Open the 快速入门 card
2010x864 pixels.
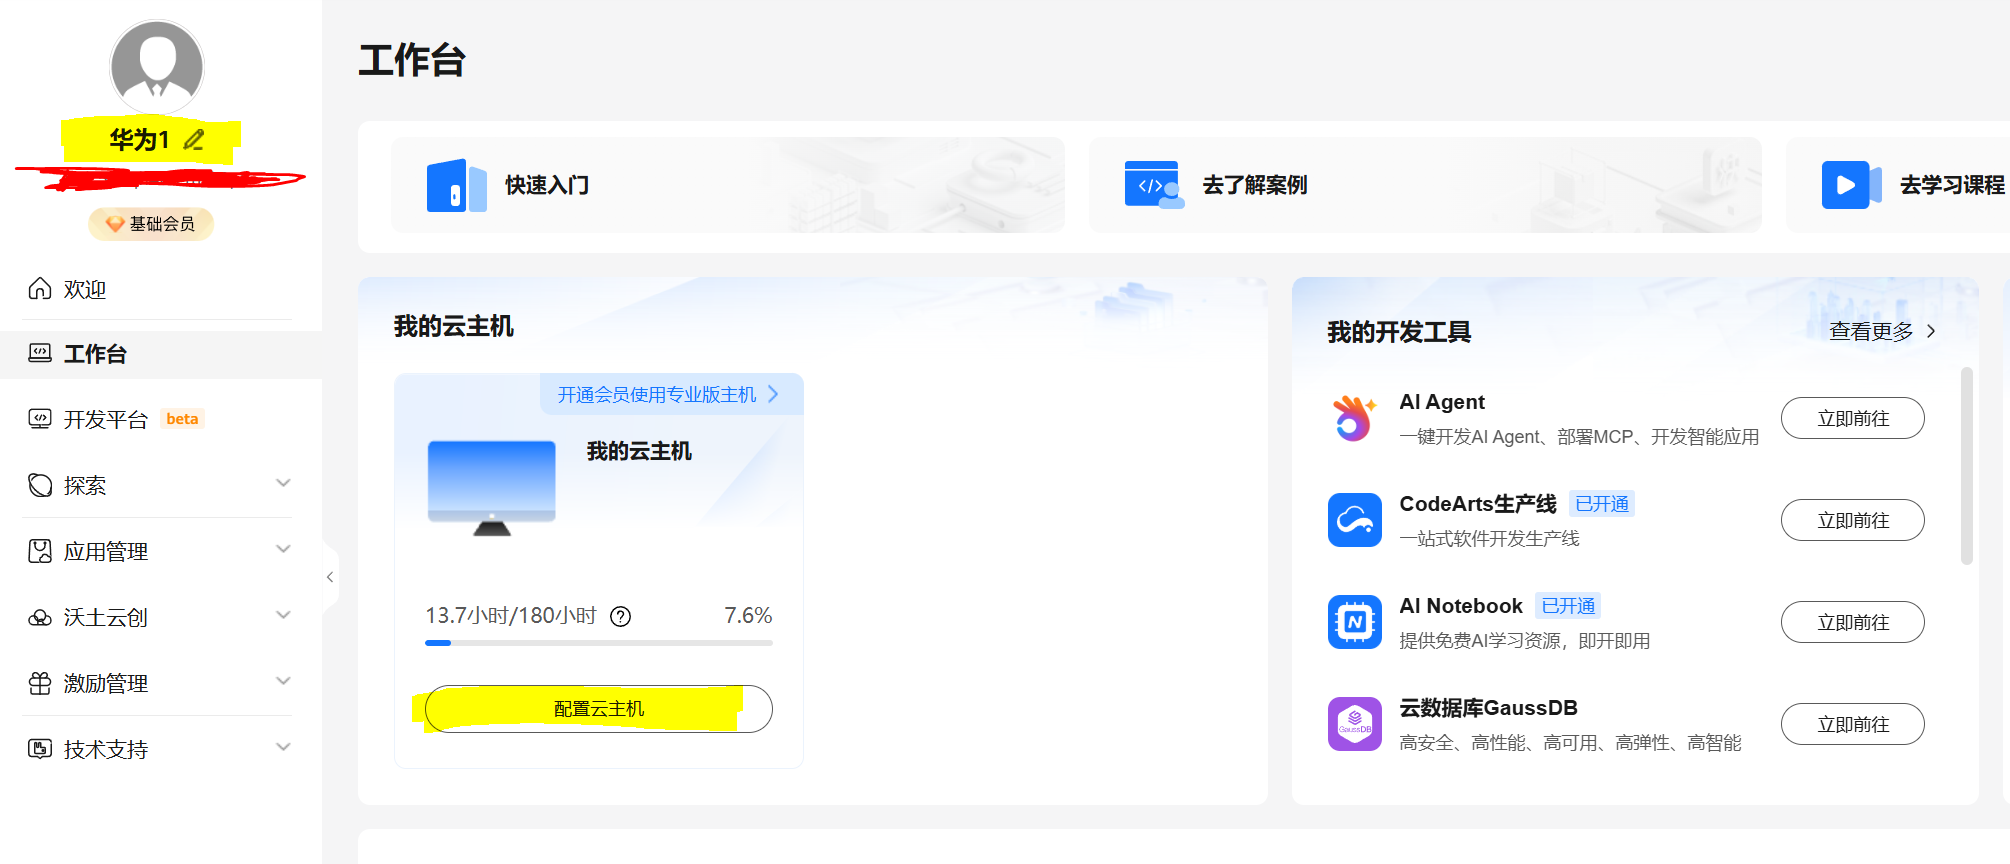tap(728, 185)
